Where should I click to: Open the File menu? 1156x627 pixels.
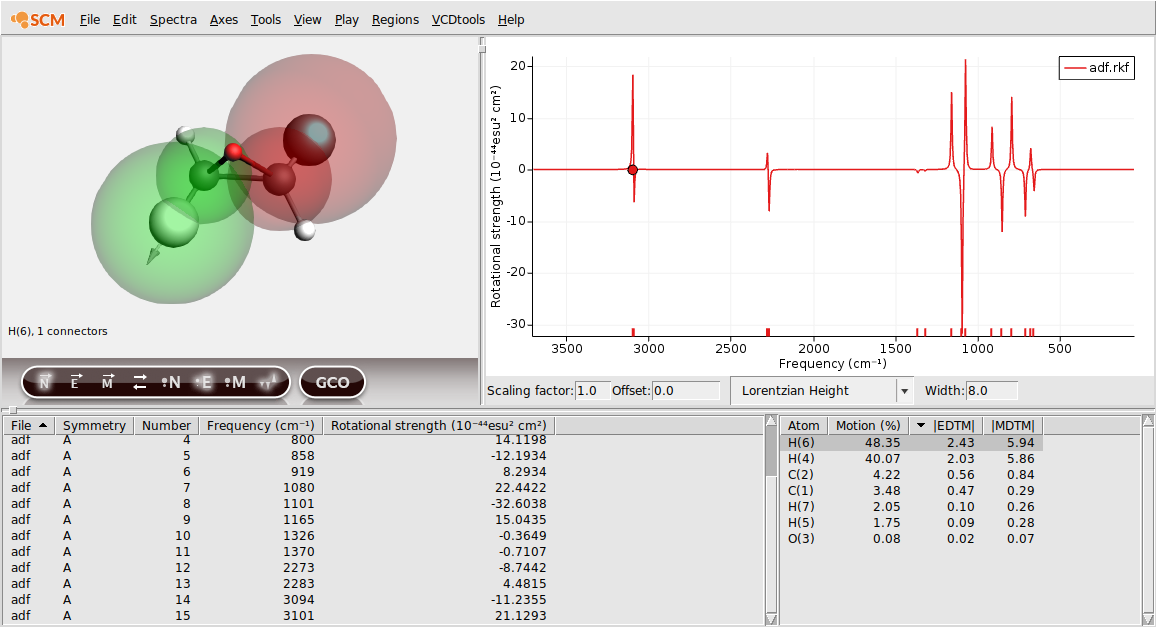pos(89,20)
